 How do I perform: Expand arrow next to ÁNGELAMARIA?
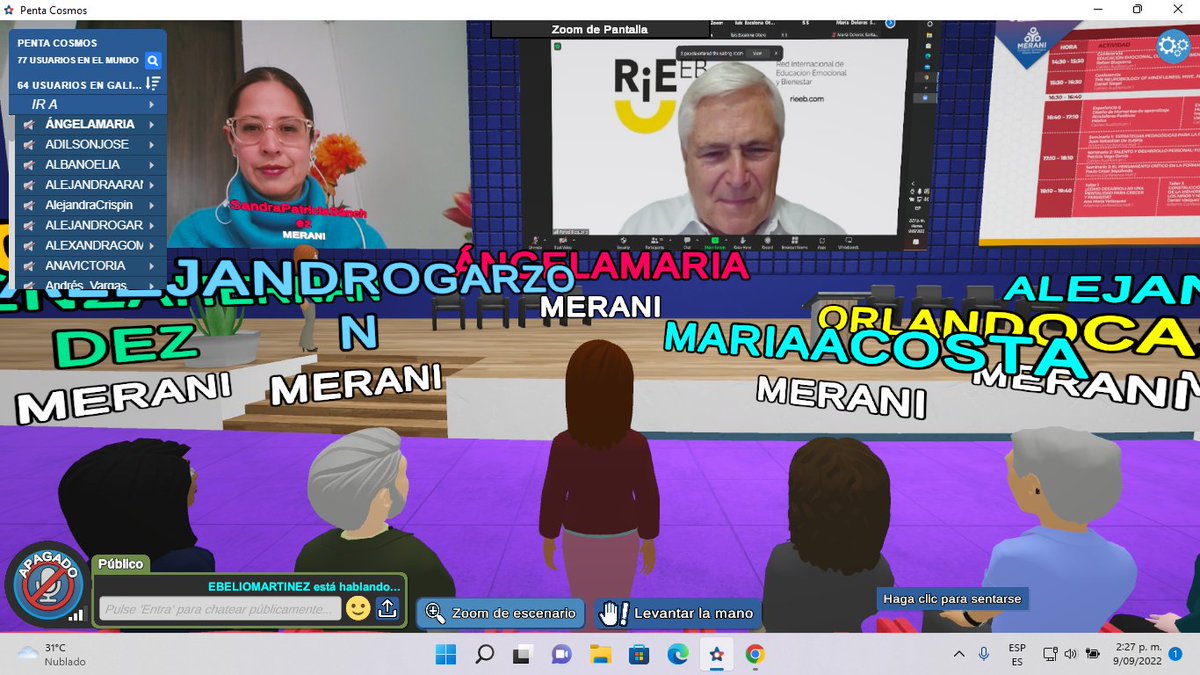click(152, 125)
